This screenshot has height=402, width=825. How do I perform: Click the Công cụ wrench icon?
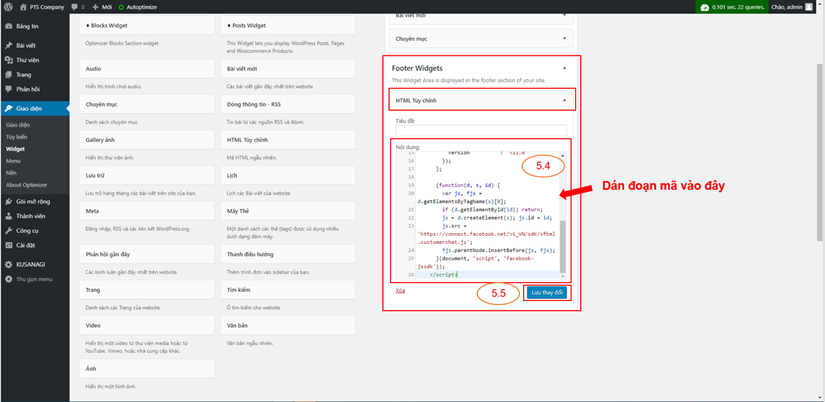click(8, 230)
